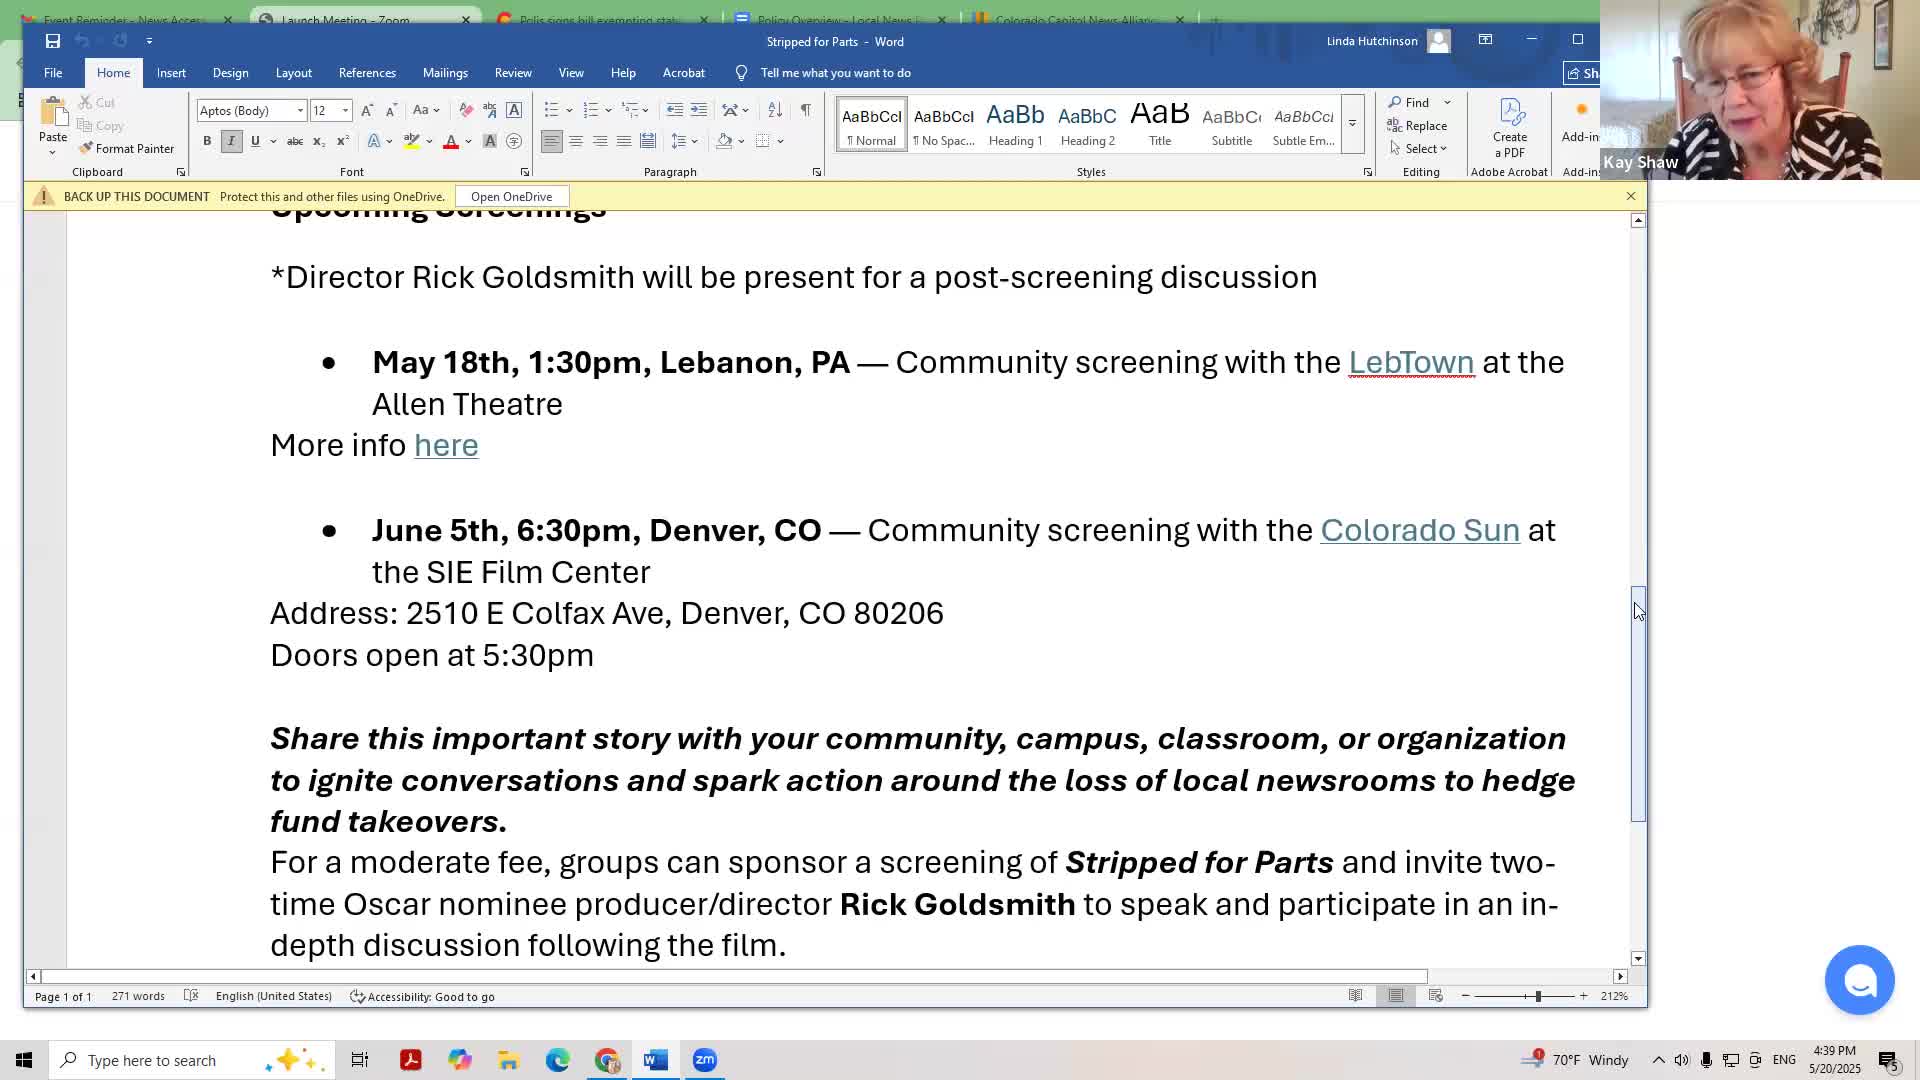1920x1080 pixels.
Task: Activate the Format Painter brush
Action: click(x=127, y=148)
